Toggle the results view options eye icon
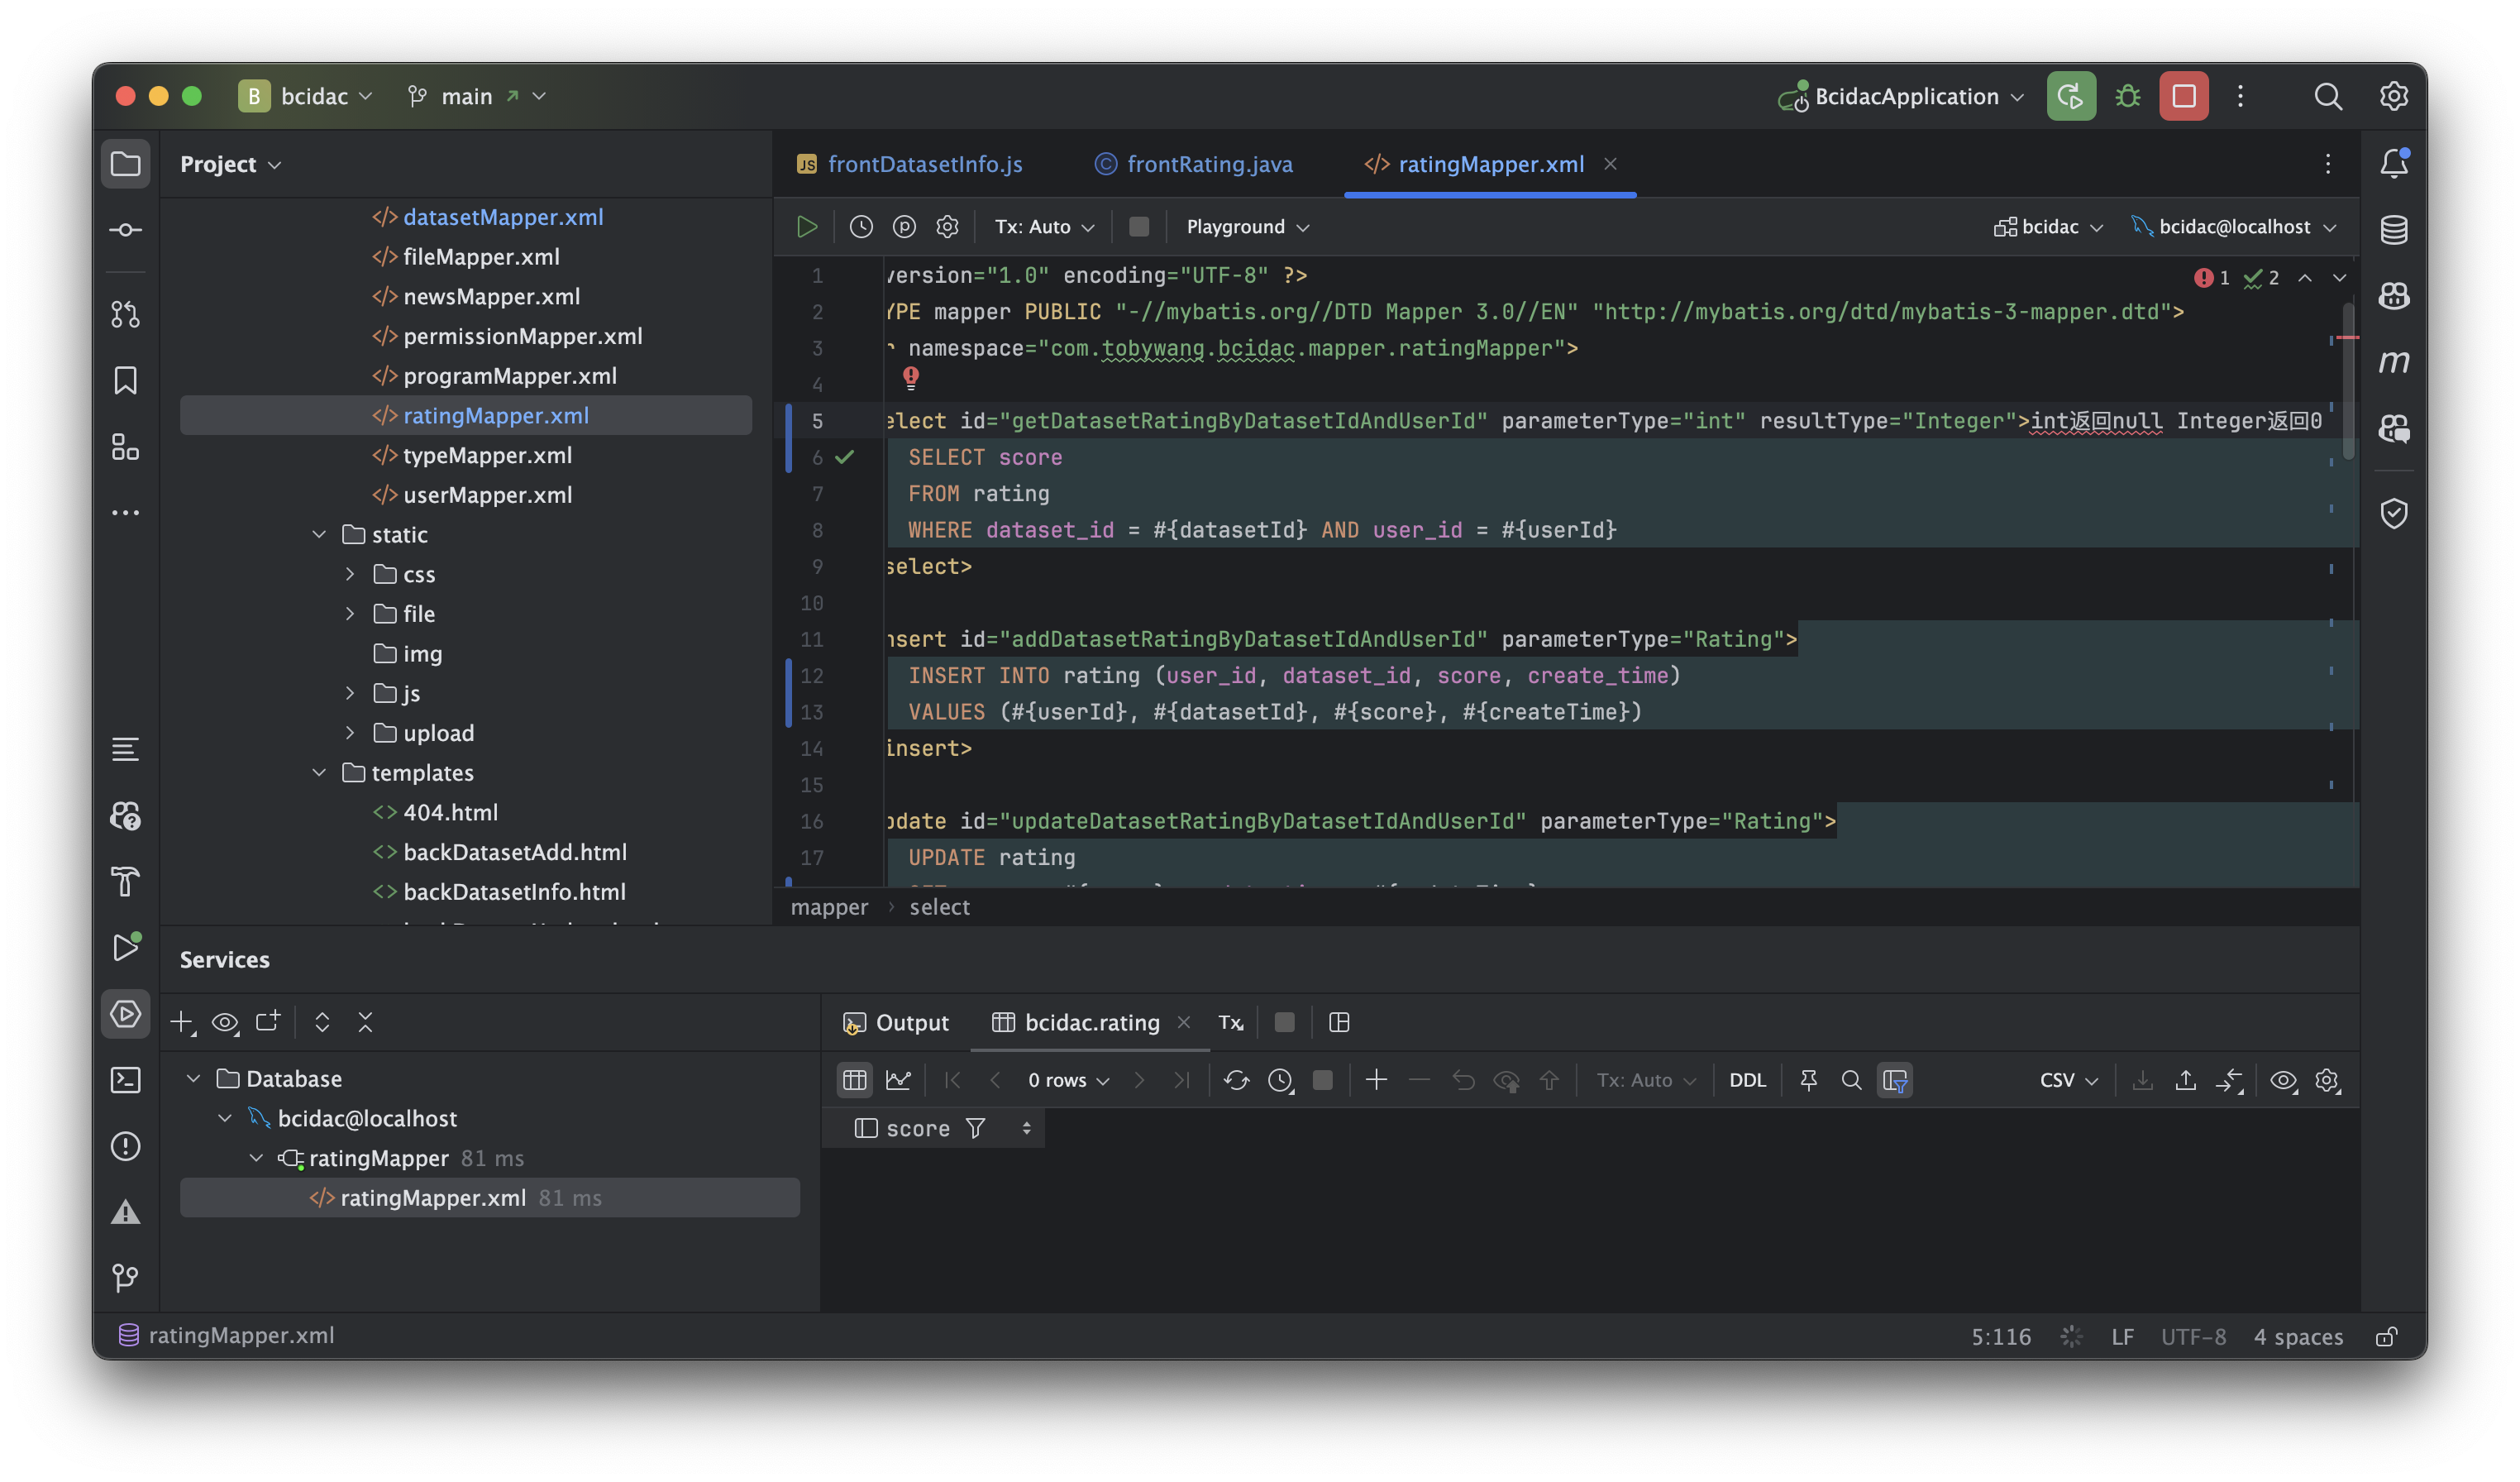The width and height of the screenshot is (2520, 1482). point(2283,1080)
